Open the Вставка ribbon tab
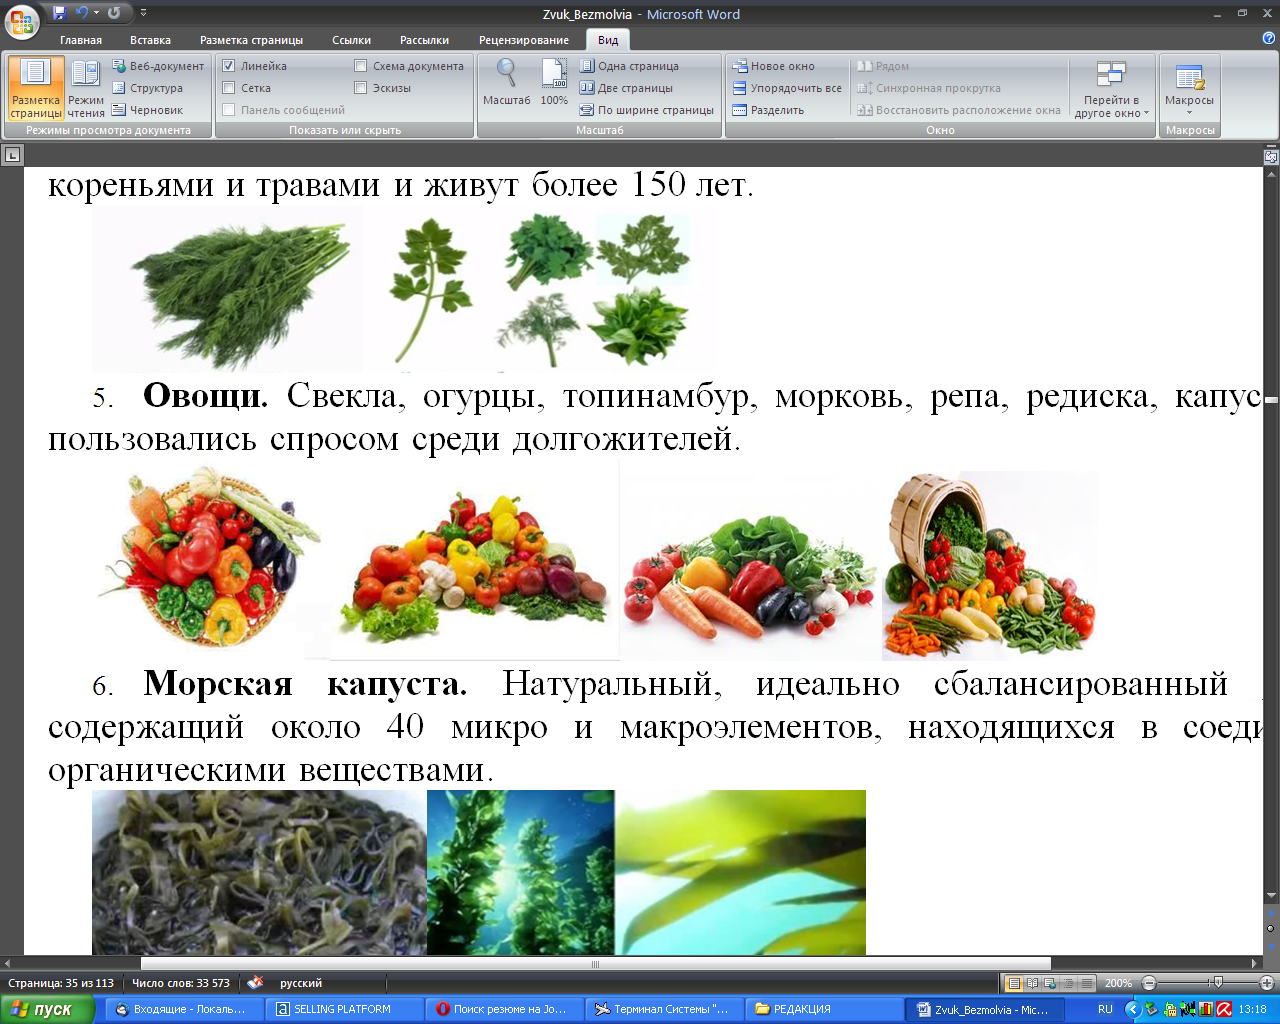This screenshot has height=1024, width=1280. (150, 40)
